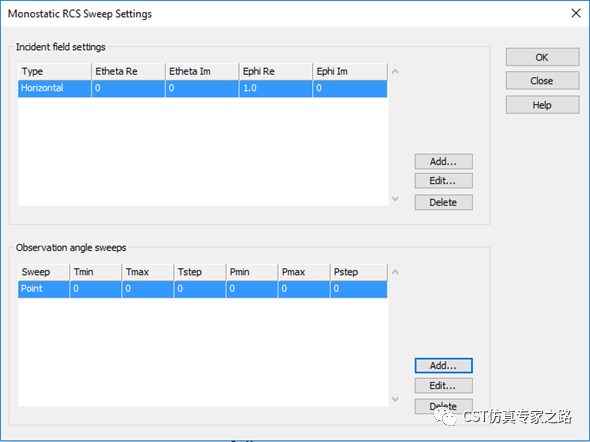The image size is (590, 442).
Task: Click the Close button on the right
Action: [542, 81]
